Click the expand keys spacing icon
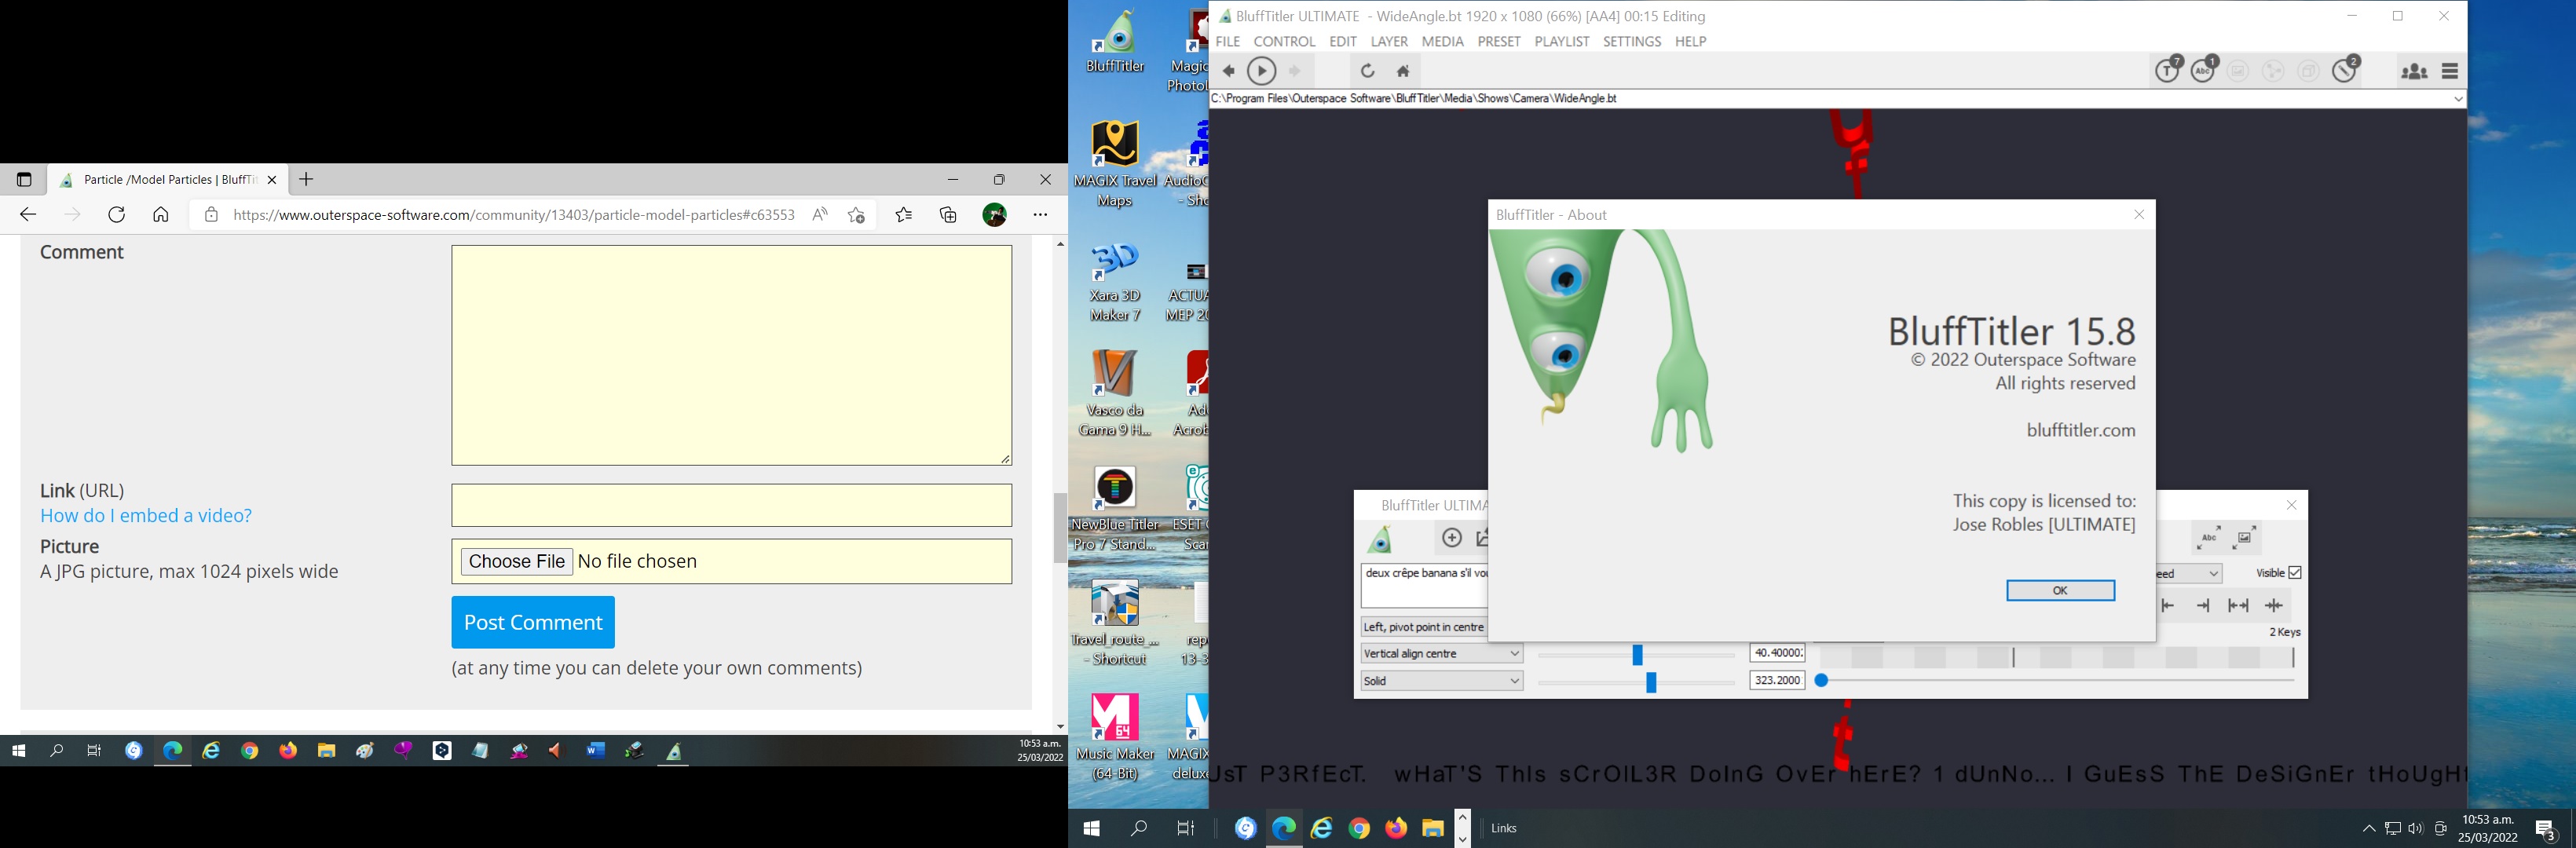This screenshot has width=2576, height=848. (x=2239, y=605)
